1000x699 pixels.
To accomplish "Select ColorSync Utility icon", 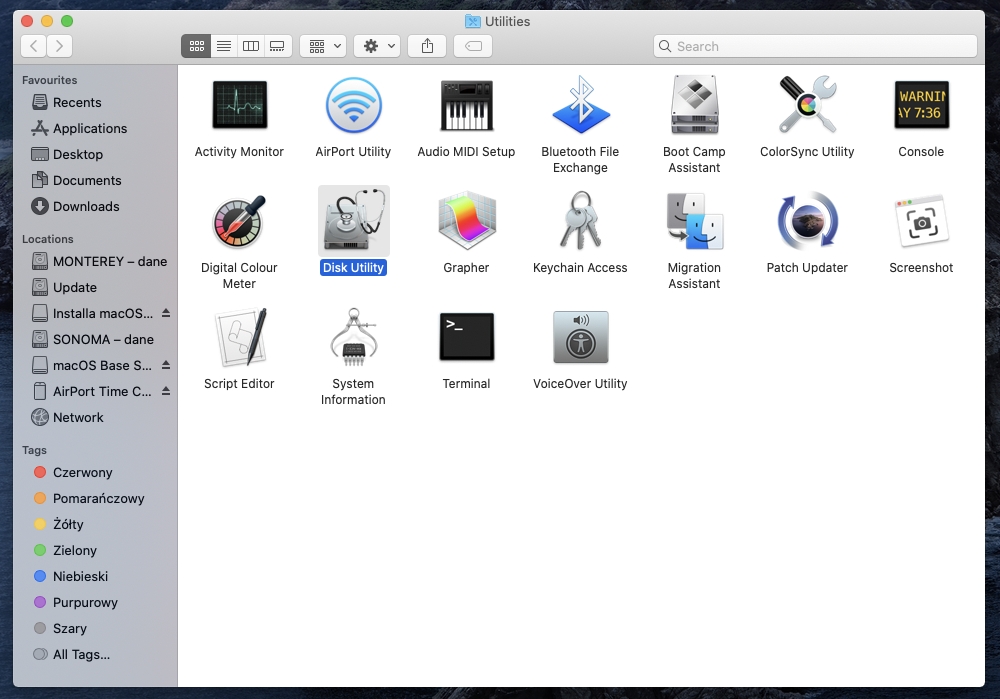I will [x=807, y=105].
